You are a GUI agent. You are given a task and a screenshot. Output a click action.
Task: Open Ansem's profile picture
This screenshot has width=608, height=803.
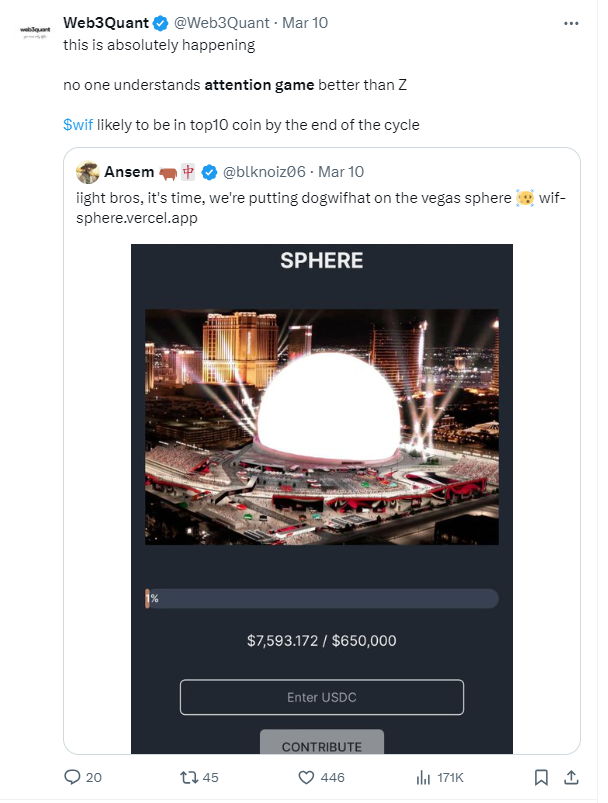click(88, 172)
